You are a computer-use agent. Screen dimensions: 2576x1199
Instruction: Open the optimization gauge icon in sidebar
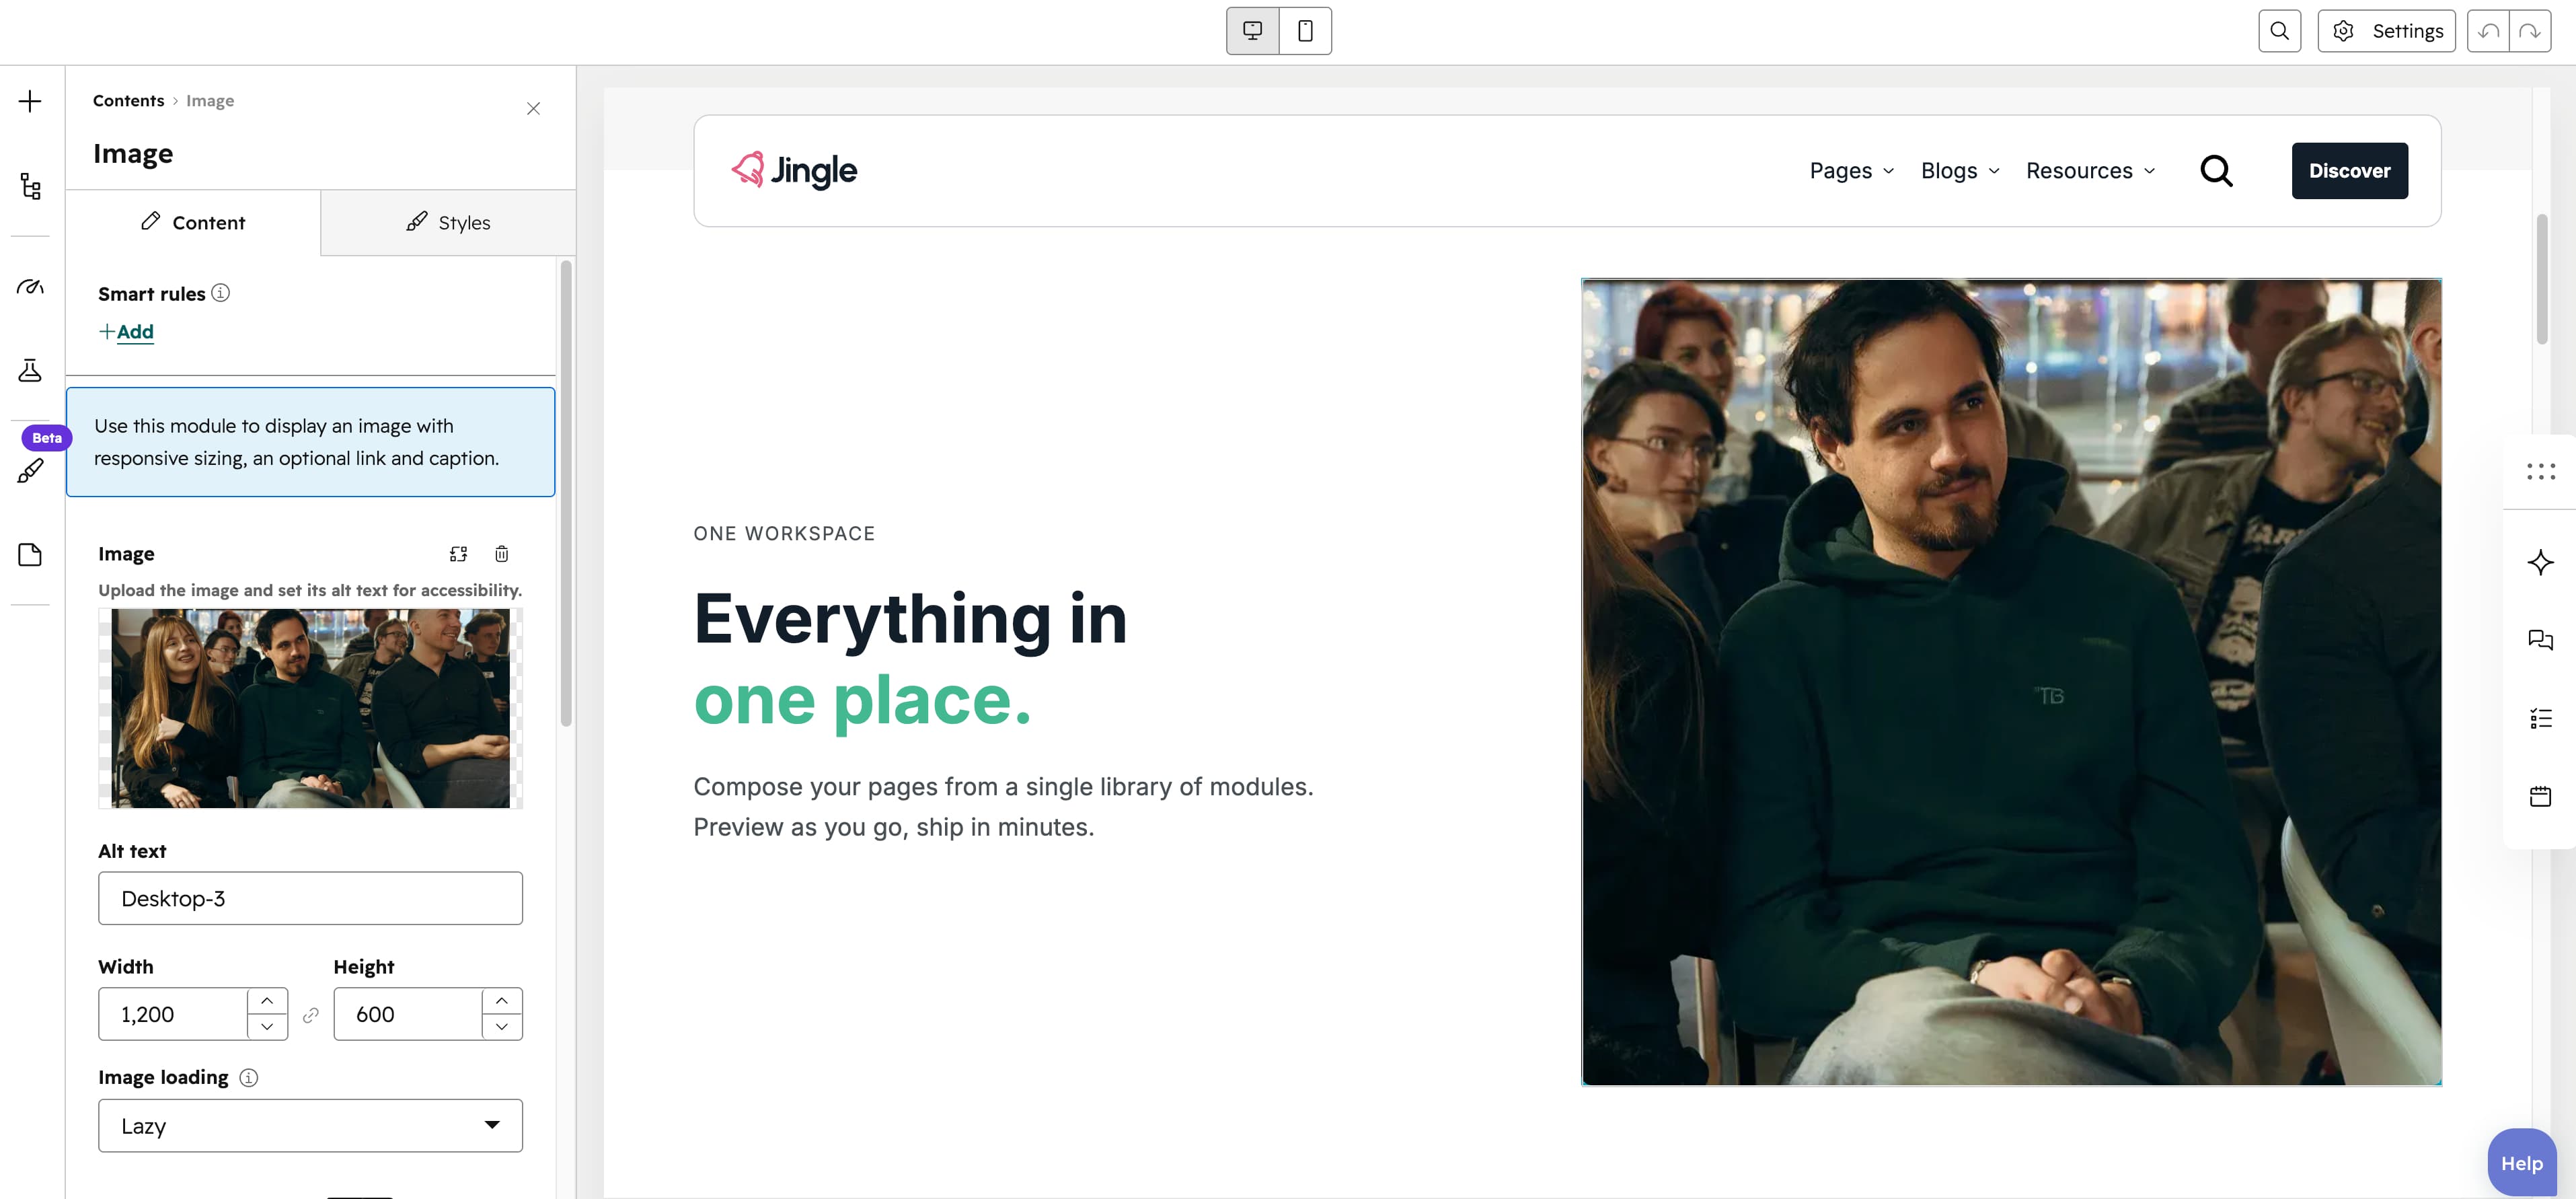30,287
